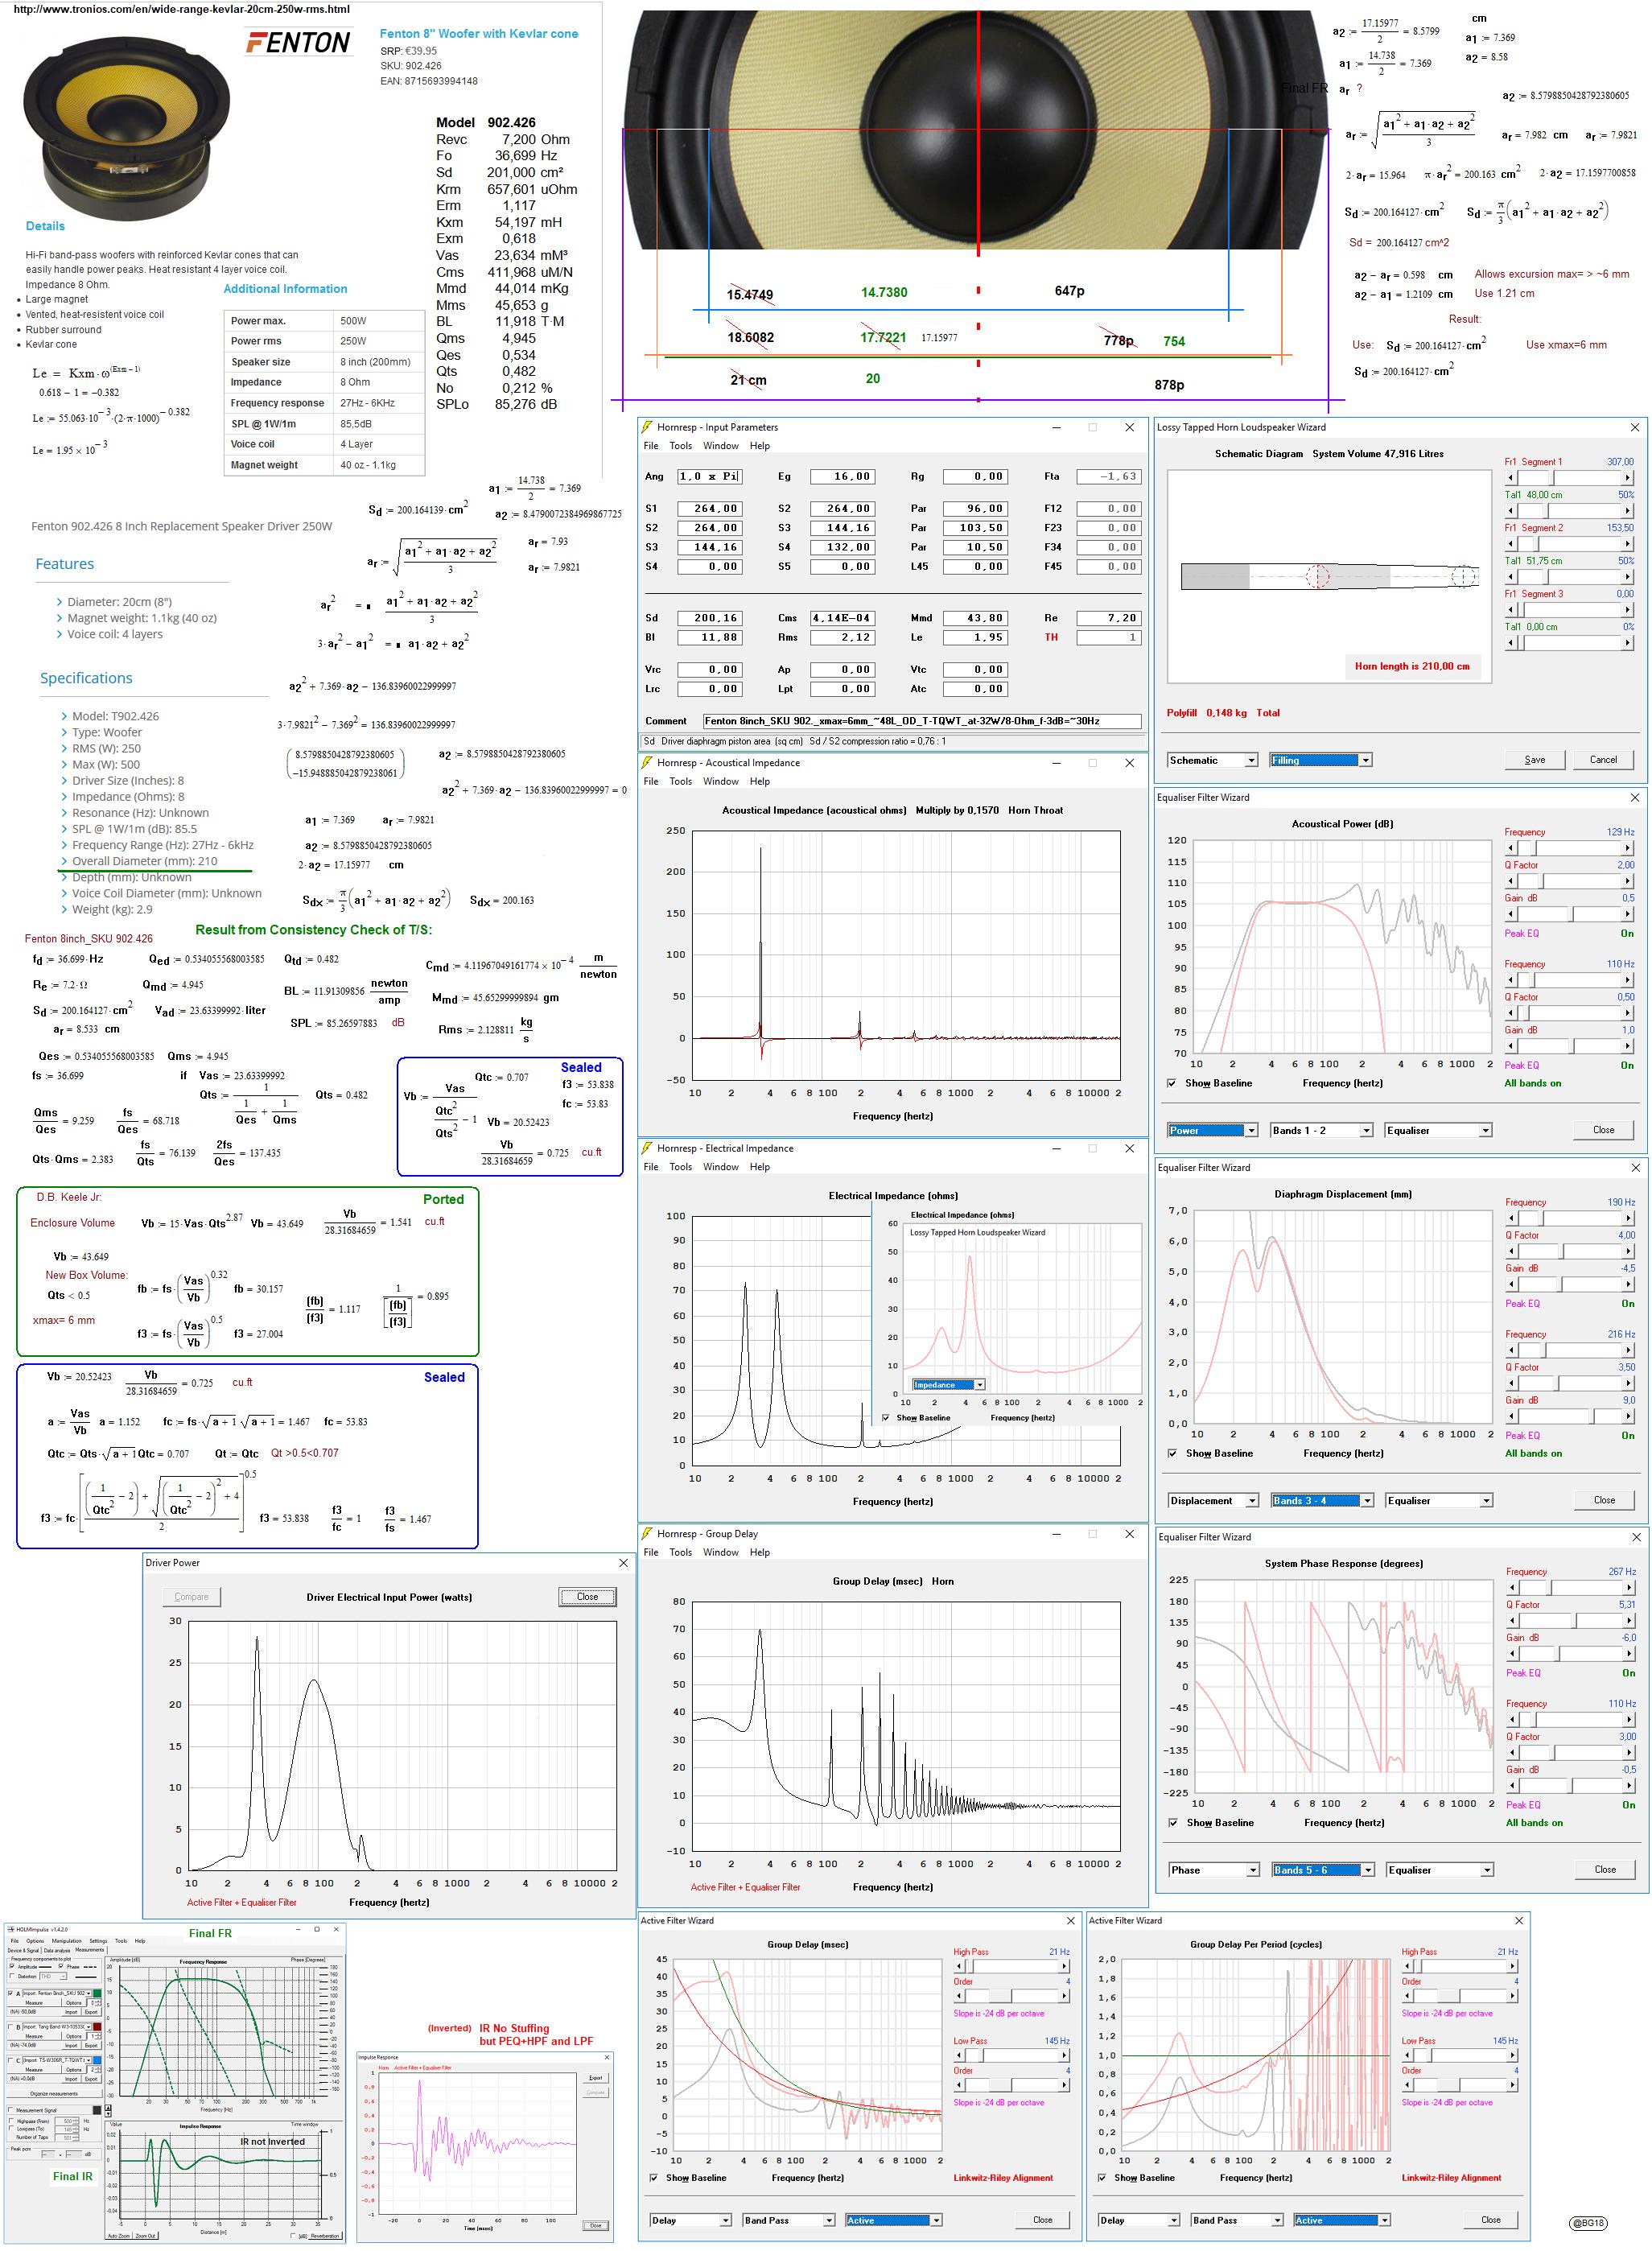The height and width of the screenshot is (2251, 1652).
Task: Switch to Data analysis tab in HOLMImpulse
Action: [57, 1949]
